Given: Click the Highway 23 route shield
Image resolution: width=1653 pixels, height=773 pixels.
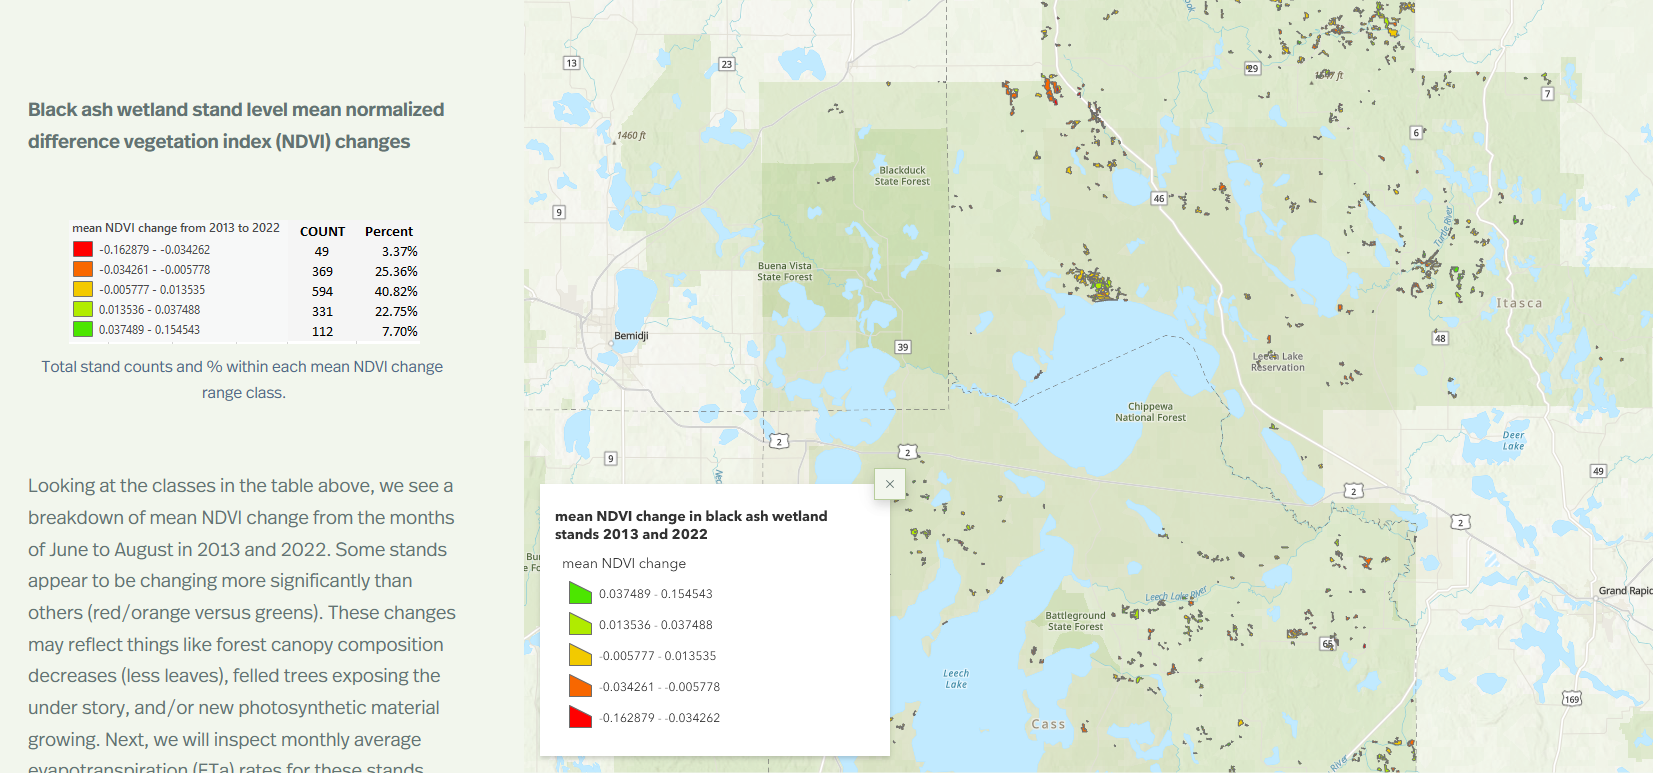Looking at the screenshot, I should coord(727,64).
